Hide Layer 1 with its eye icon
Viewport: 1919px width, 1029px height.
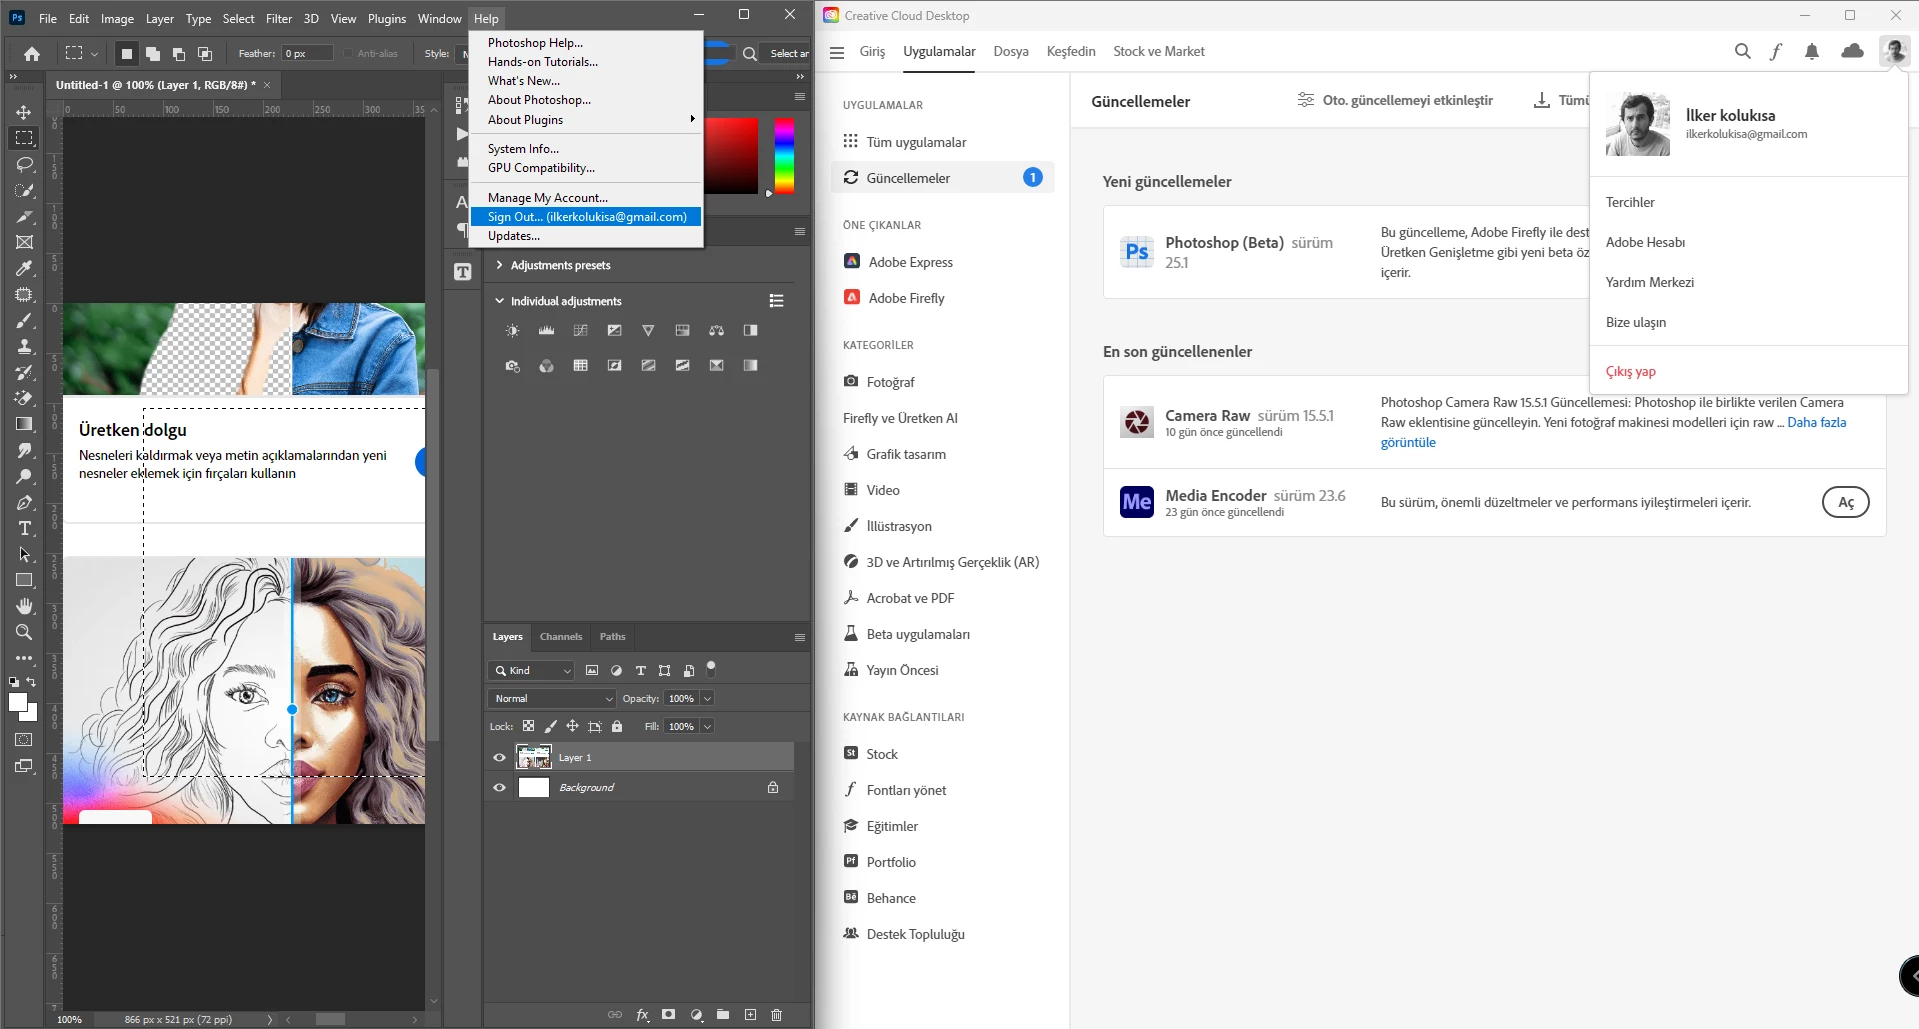point(499,758)
